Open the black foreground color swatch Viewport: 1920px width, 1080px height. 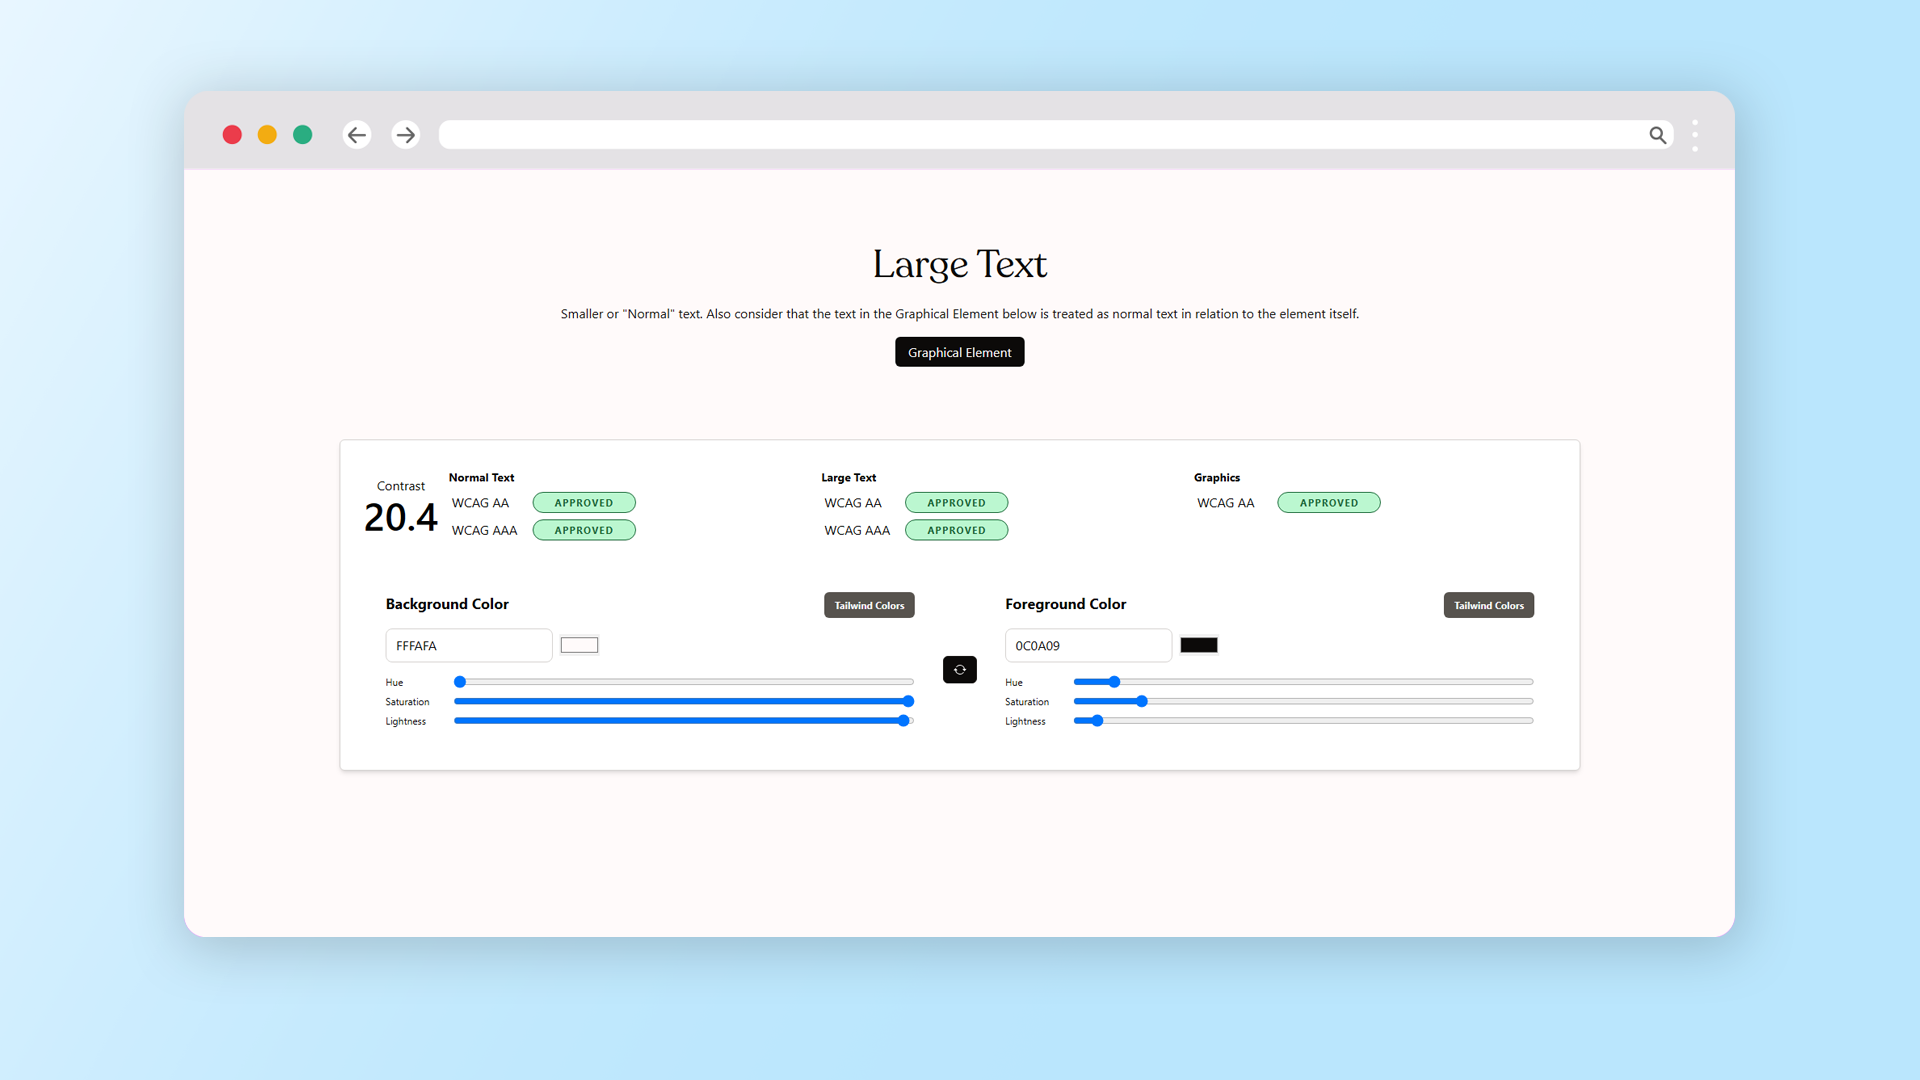pyautogui.click(x=1198, y=645)
